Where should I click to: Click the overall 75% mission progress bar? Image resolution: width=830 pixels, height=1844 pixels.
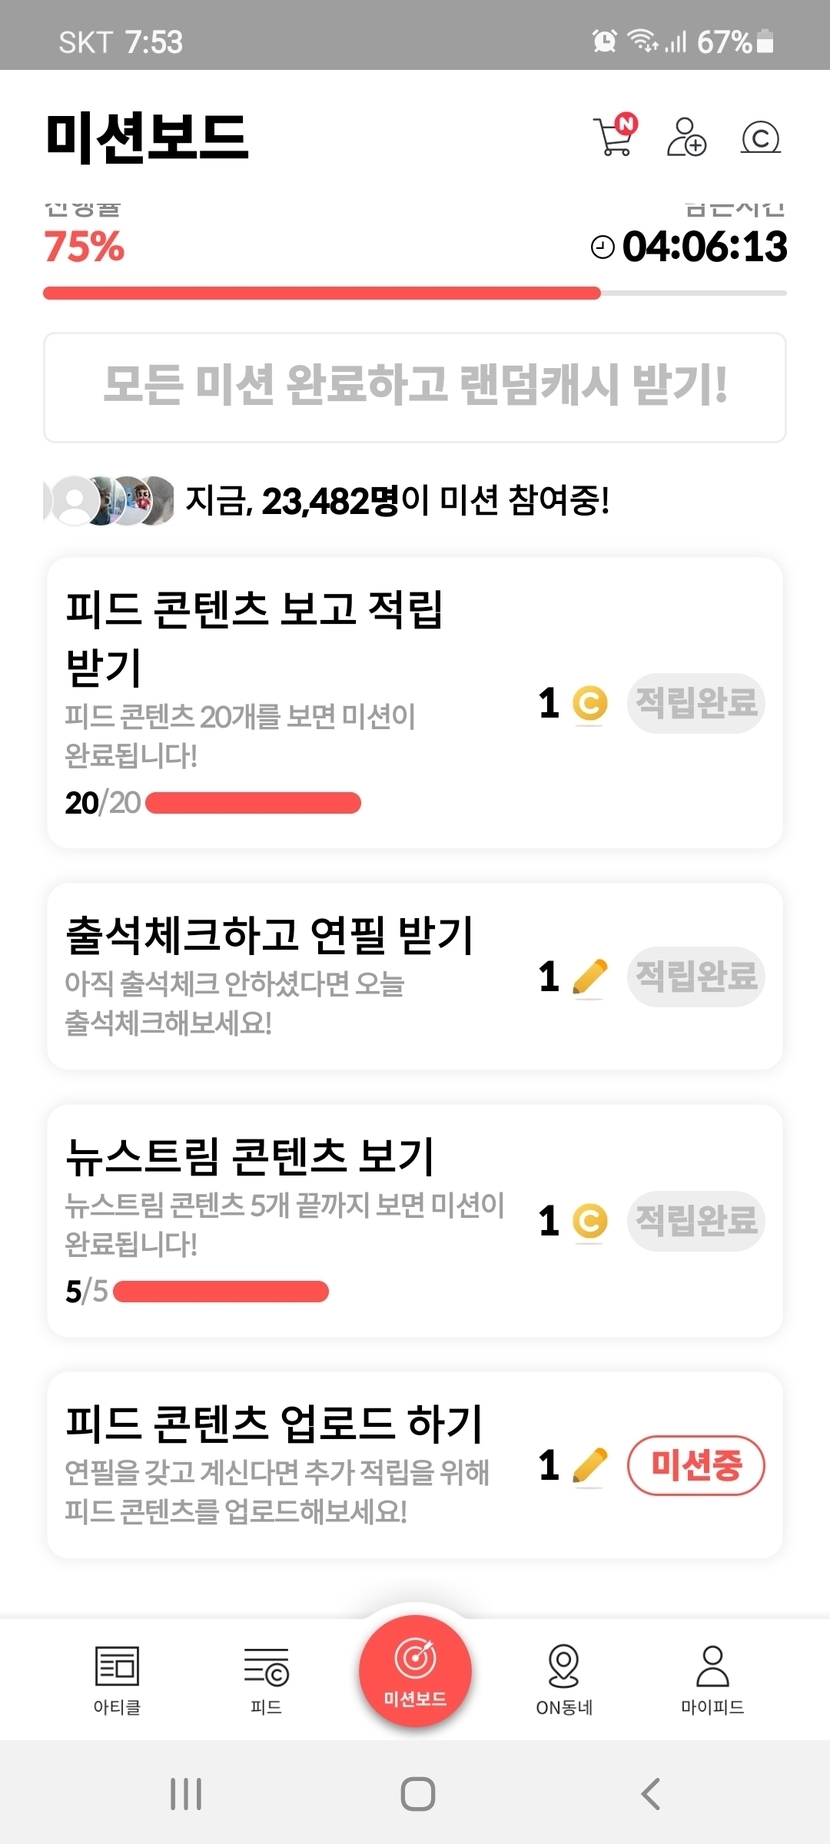click(x=415, y=293)
